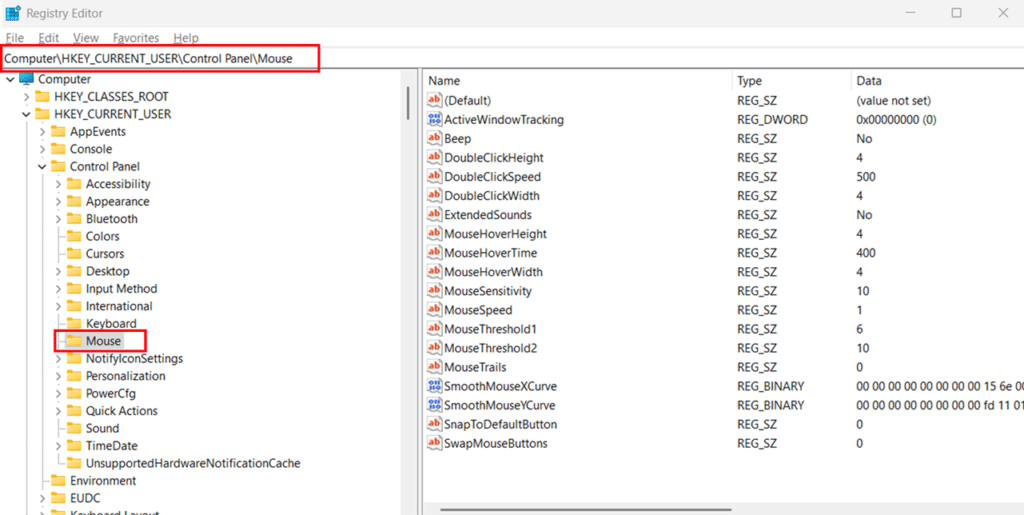This screenshot has height=515, width=1024.
Task: Select the Quick Actions key
Action: point(121,411)
